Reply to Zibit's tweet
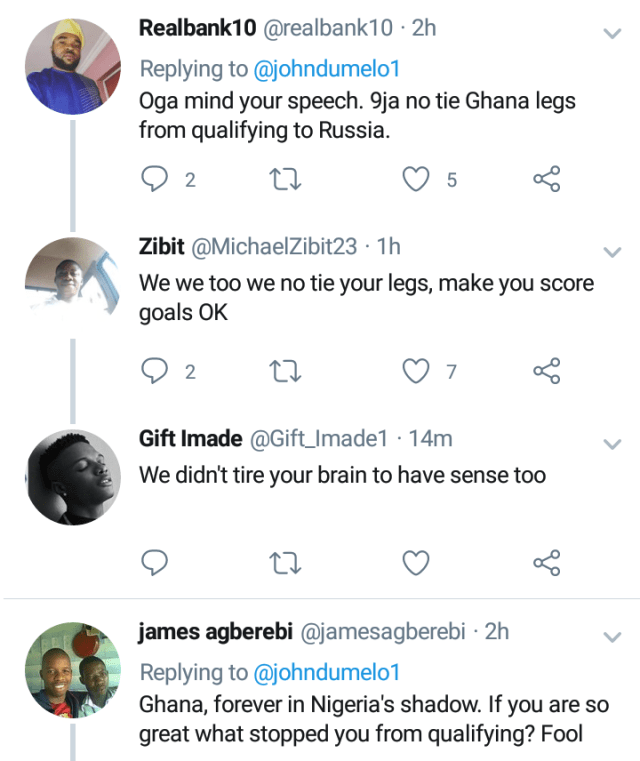 [x=153, y=371]
